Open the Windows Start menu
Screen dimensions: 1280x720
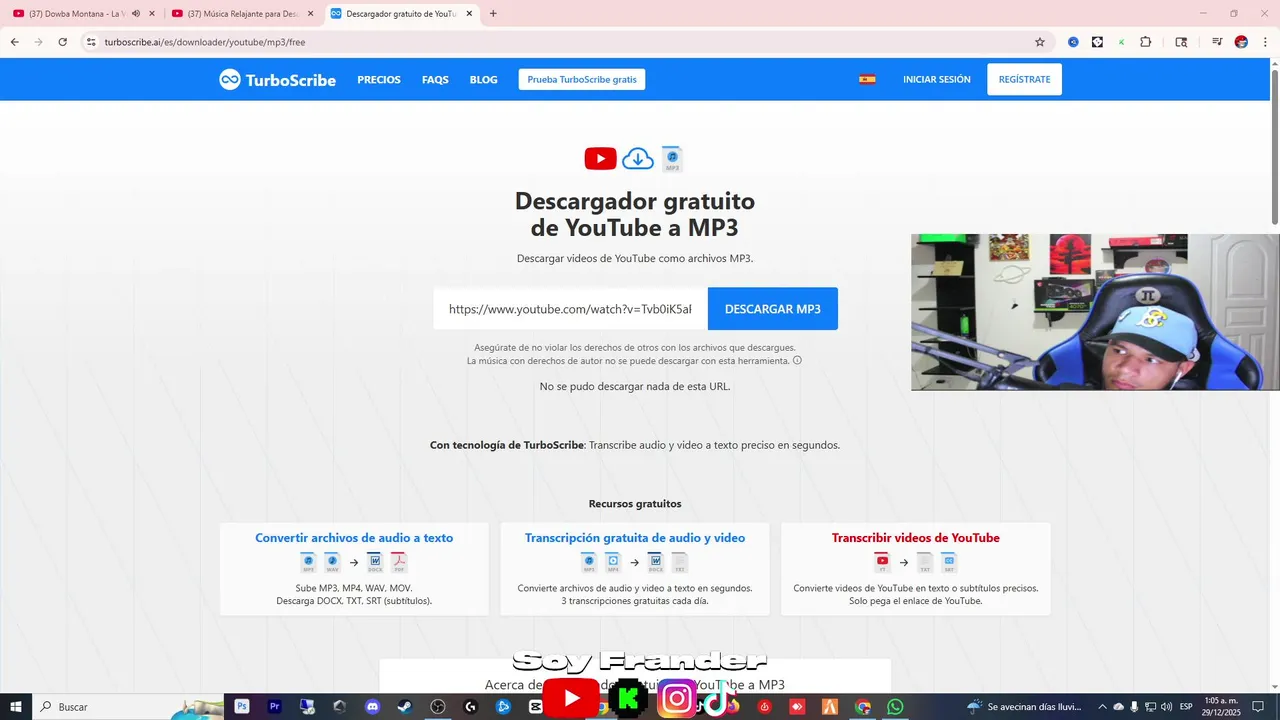(x=16, y=706)
